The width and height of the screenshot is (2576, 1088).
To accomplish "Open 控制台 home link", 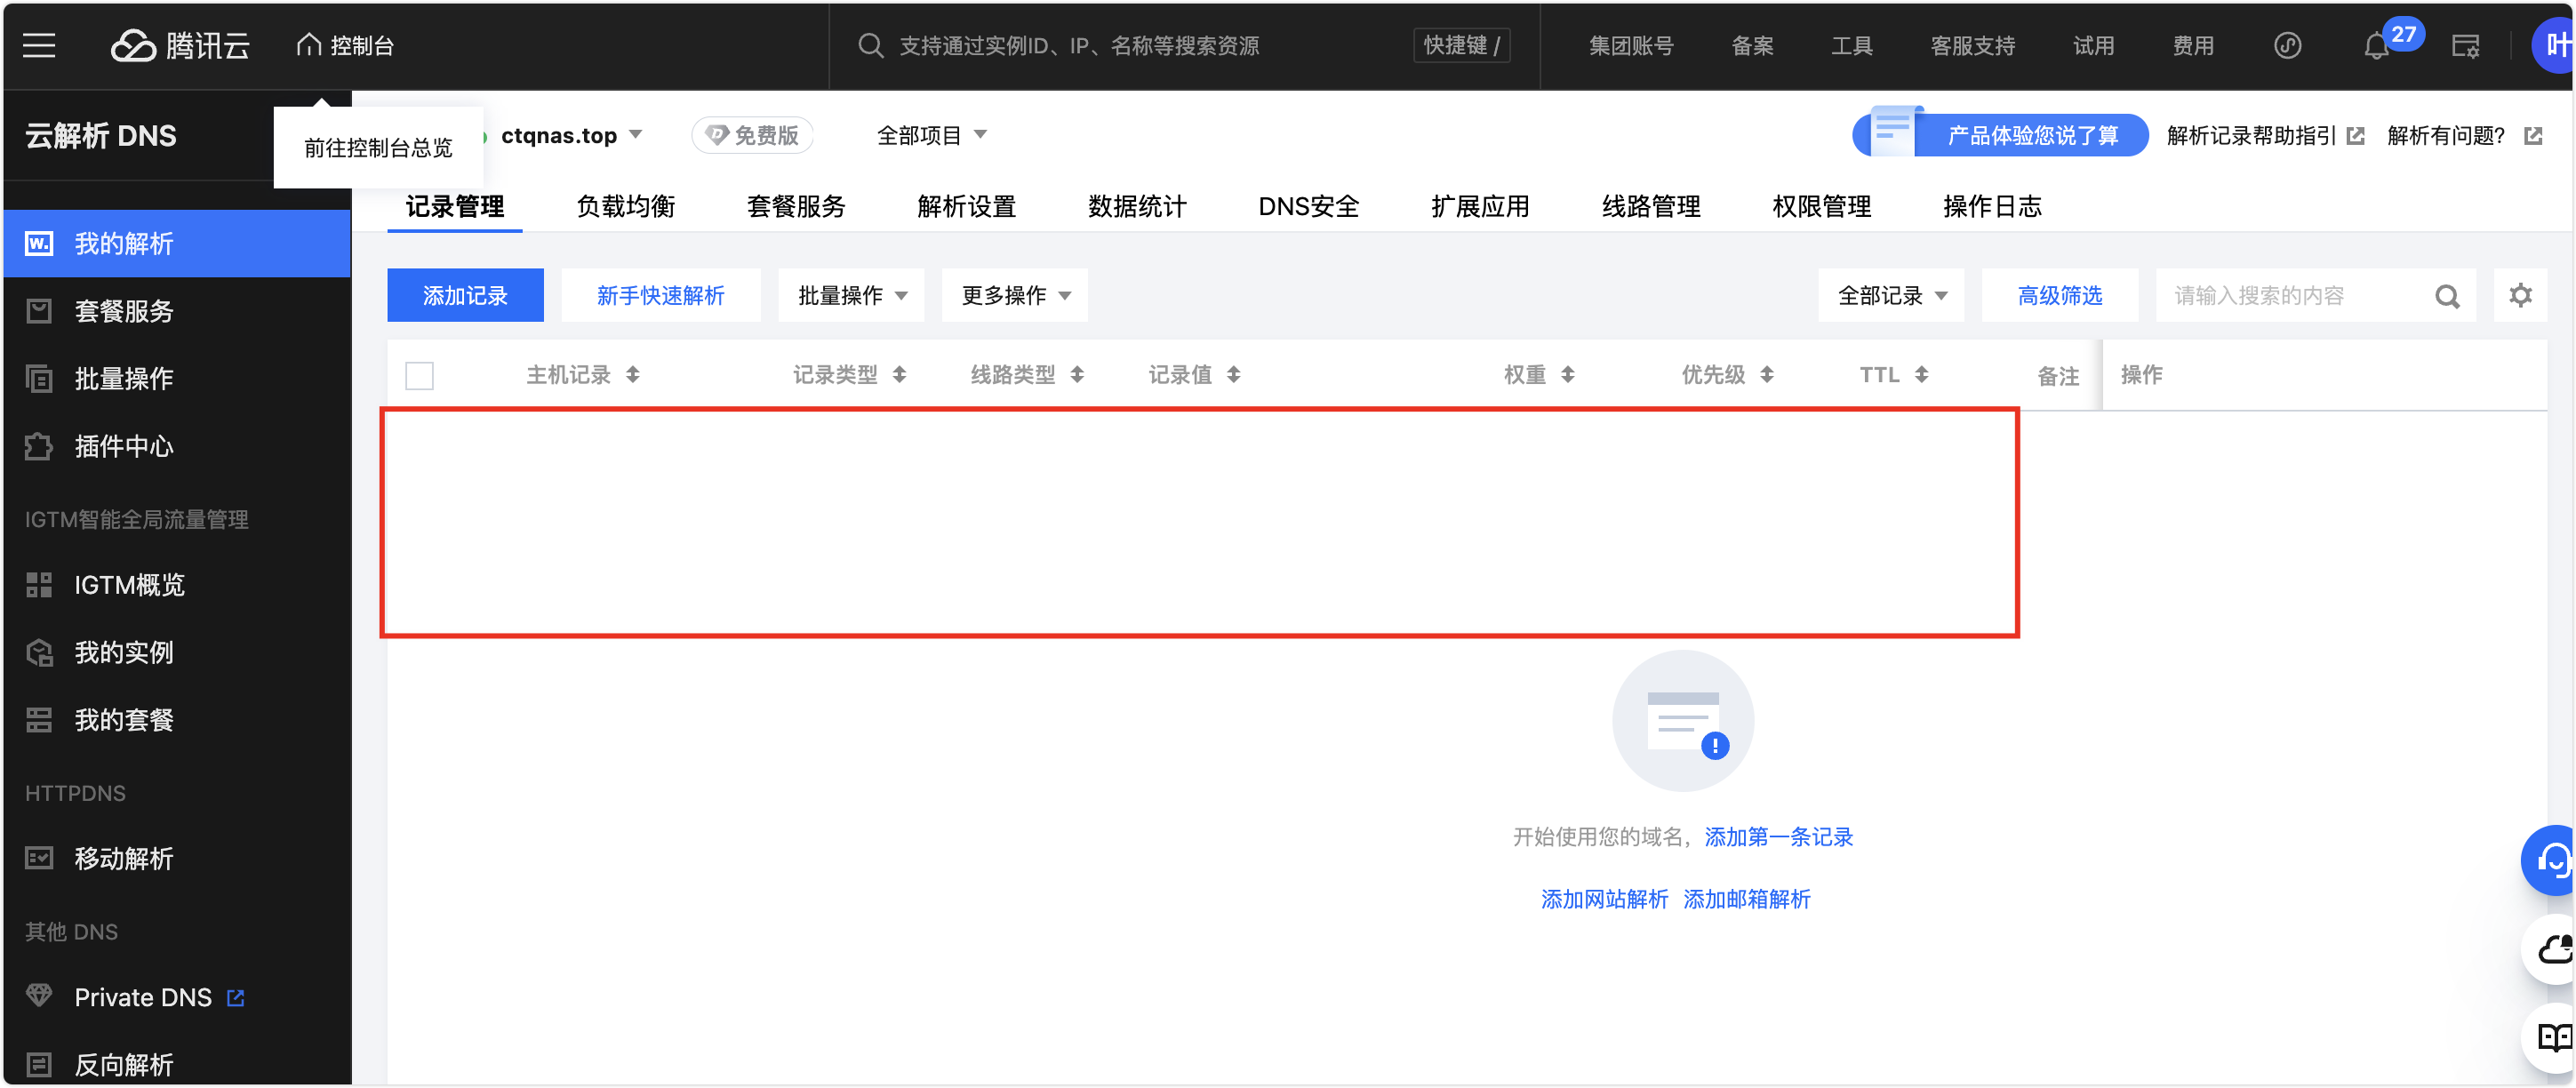I will point(345,46).
